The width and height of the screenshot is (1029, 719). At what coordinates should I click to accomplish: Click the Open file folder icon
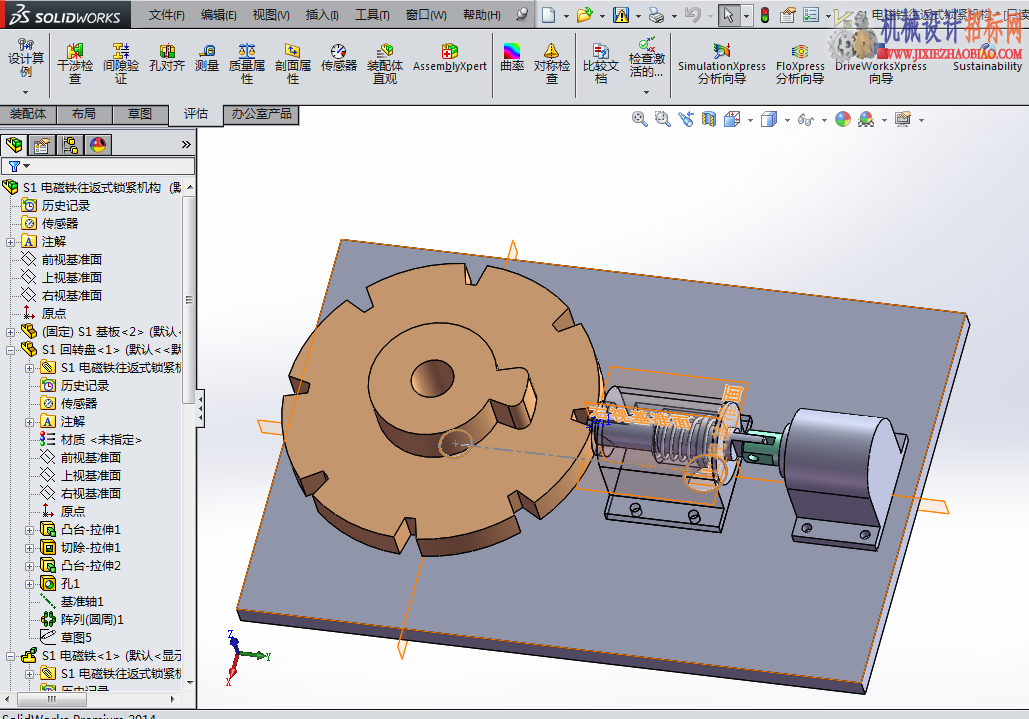click(x=584, y=14)
